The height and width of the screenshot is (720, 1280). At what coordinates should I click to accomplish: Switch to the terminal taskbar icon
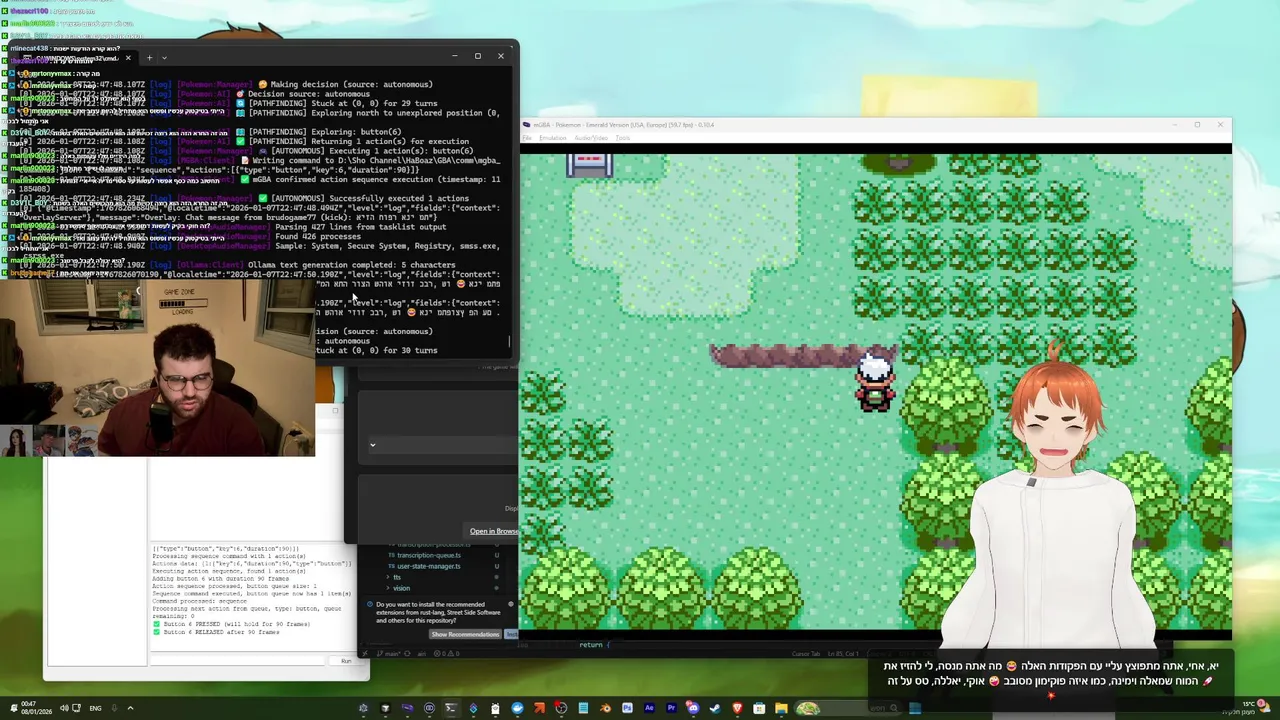[x=451, y=708]
